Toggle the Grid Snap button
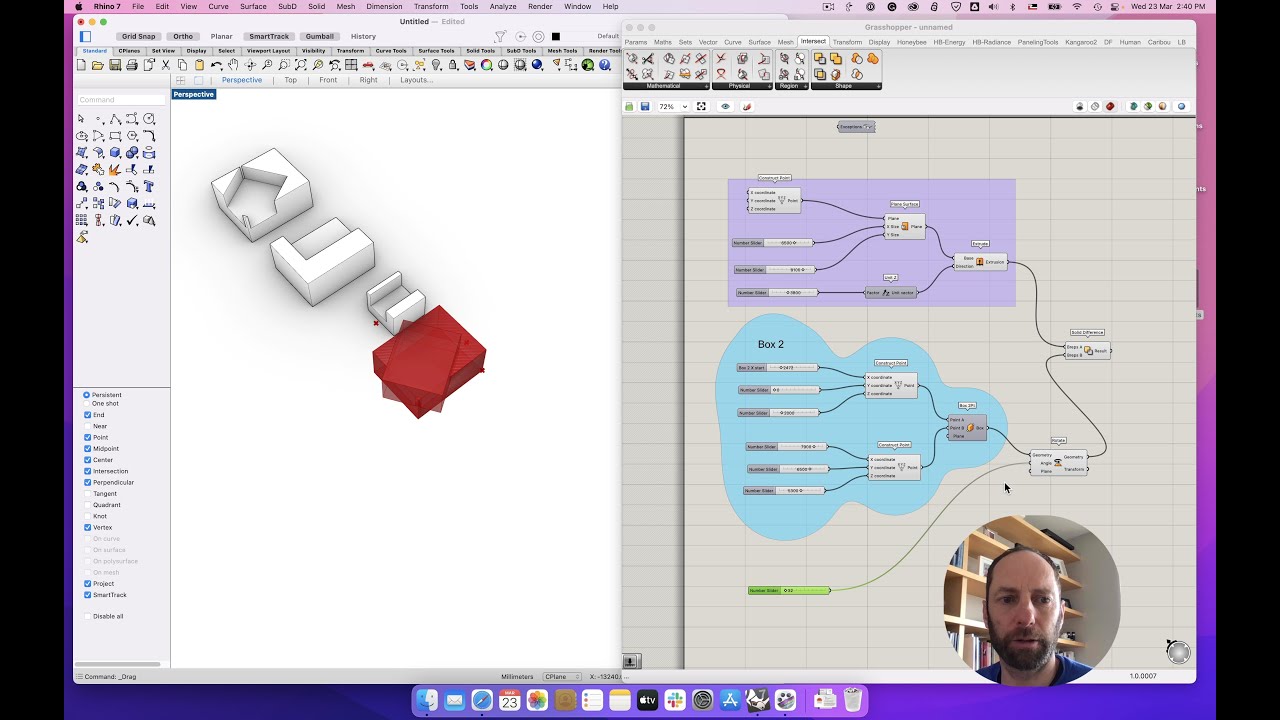This screenshot has width=1280, height=720. pos(139,36)
